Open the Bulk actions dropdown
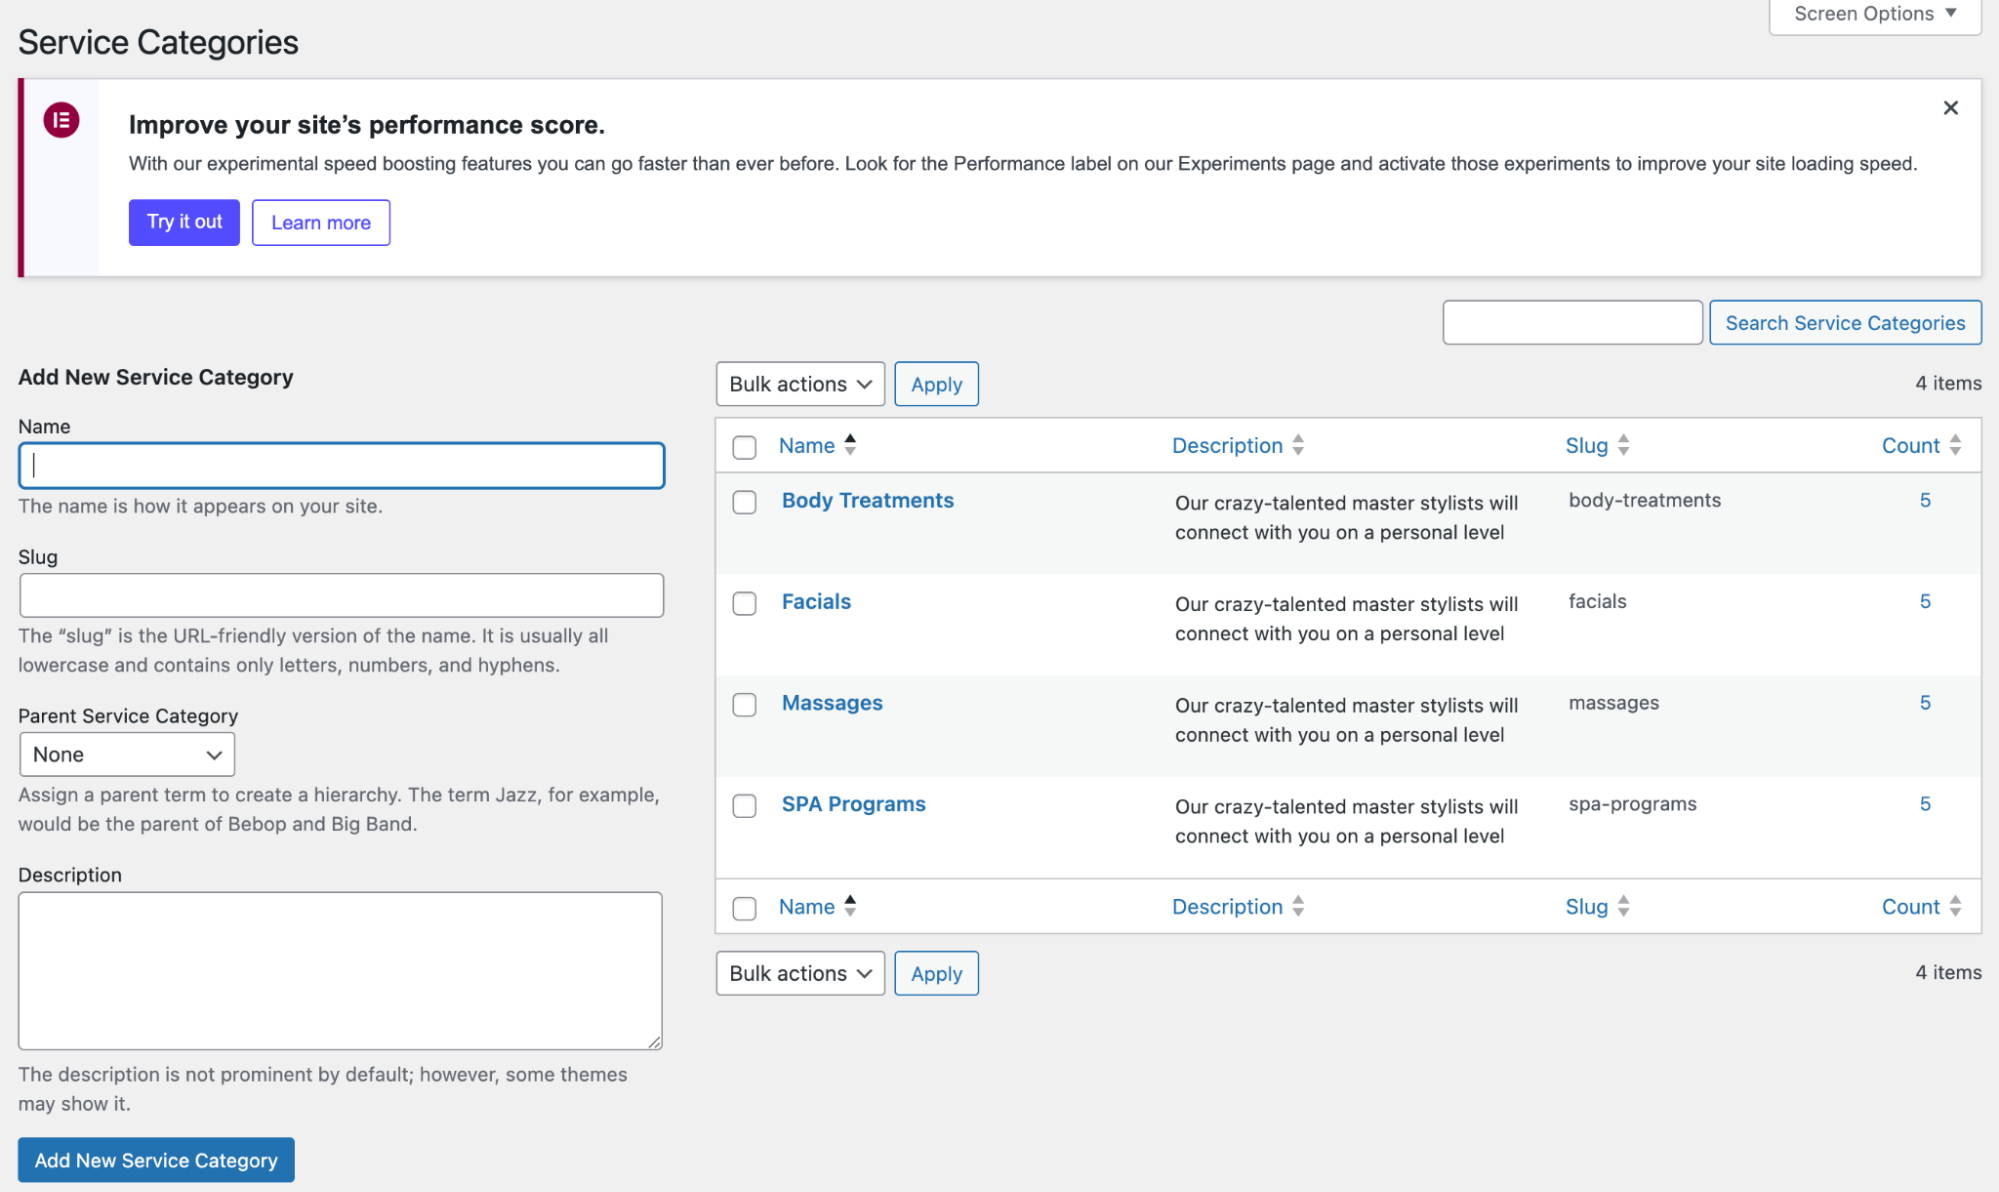The image size is (1999, 1192). pyautogui.click(x=799, y=383)
